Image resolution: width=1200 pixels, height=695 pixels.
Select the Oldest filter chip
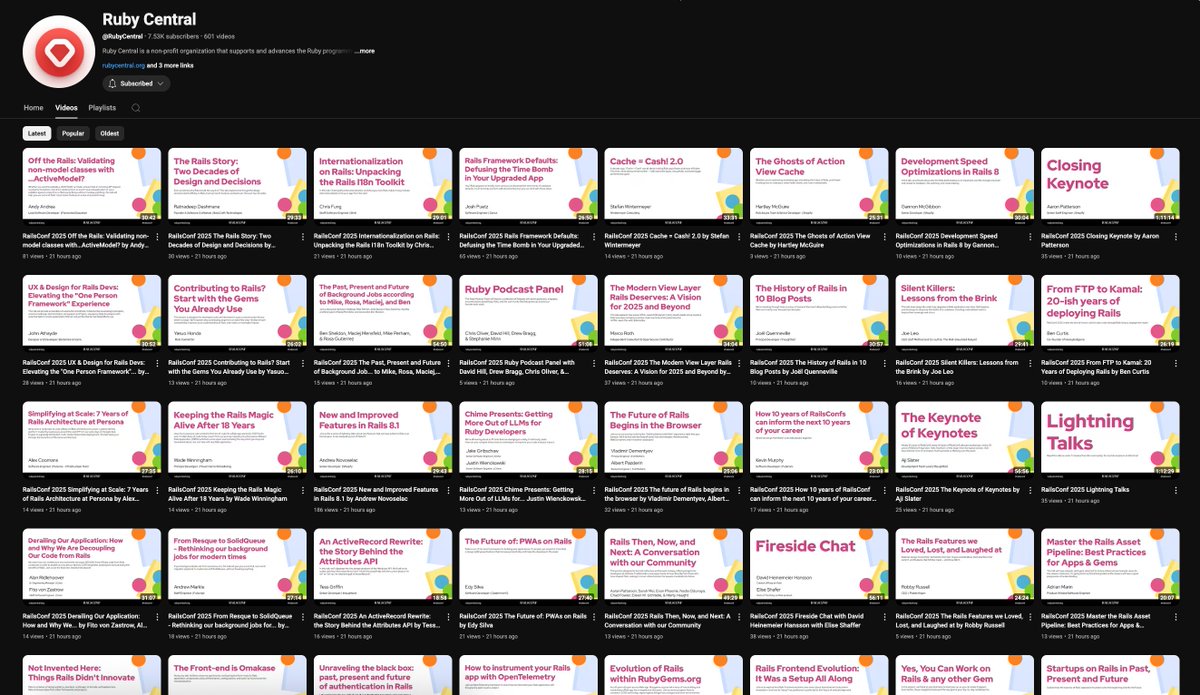tap(109, 133)
